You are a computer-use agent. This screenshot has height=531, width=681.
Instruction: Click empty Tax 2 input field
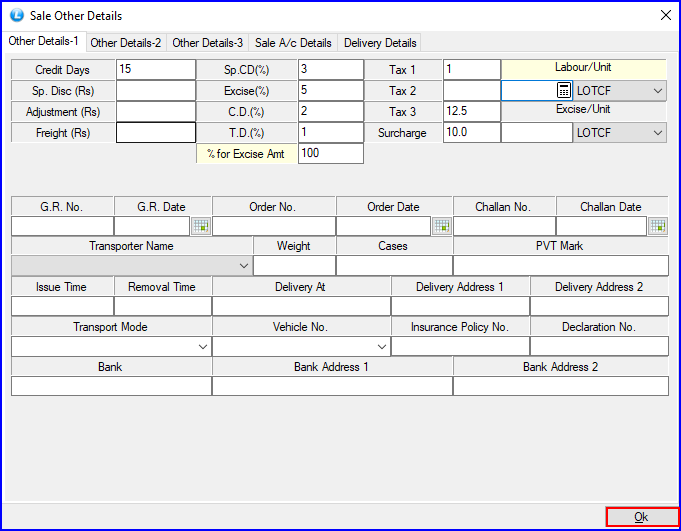point(472,91)
